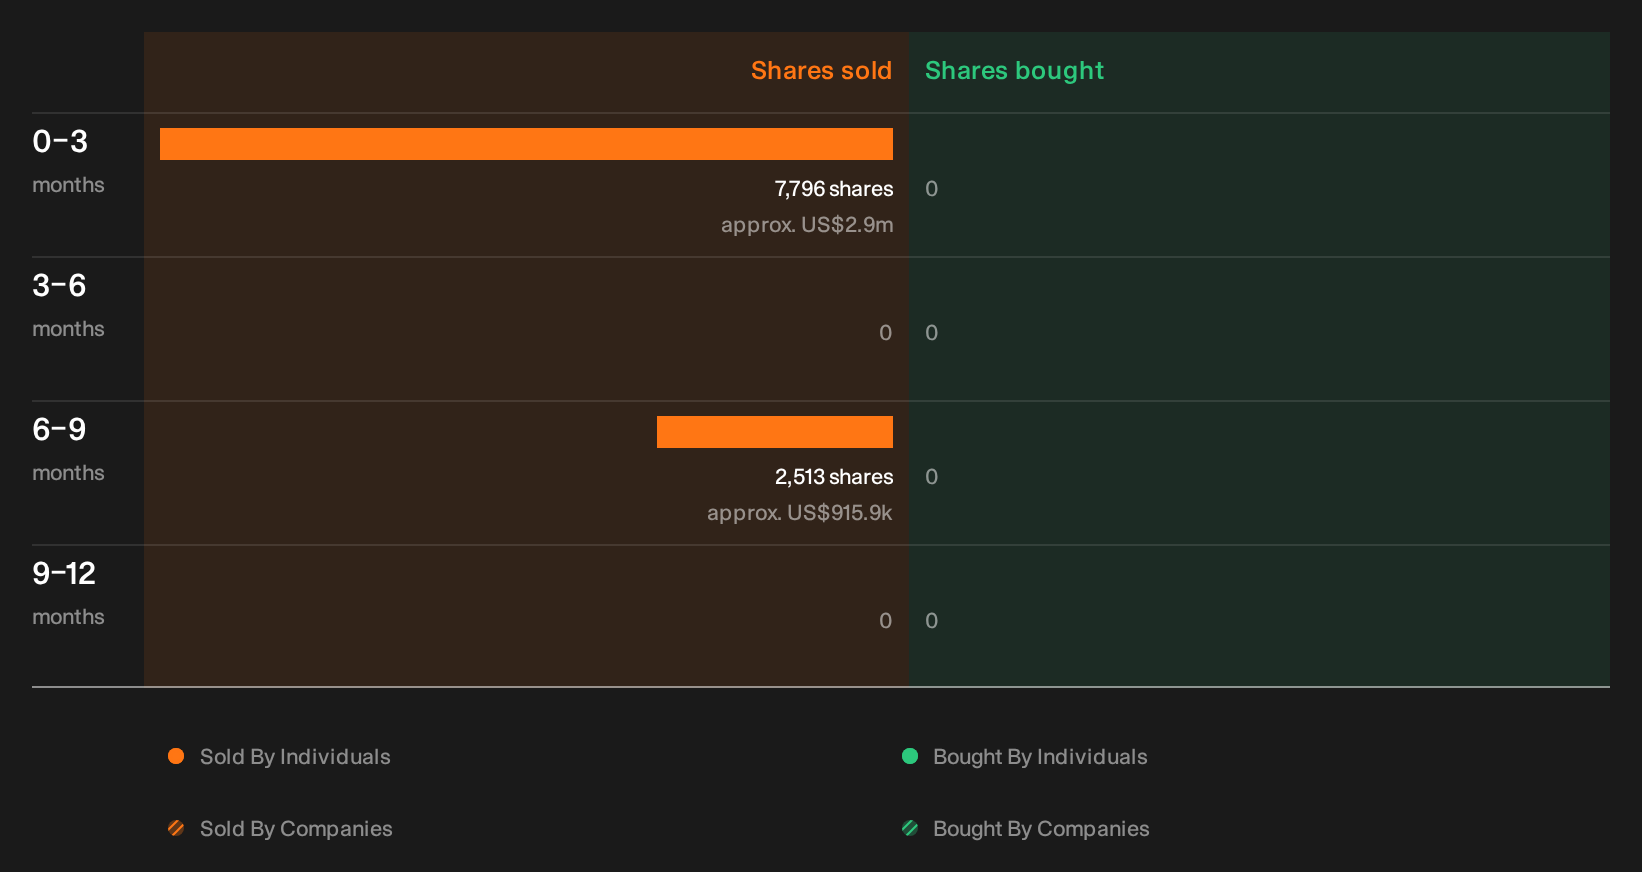Click the 0-3 months row label
The width and height of the screenshot is (1642, 872).
(68, 161)
